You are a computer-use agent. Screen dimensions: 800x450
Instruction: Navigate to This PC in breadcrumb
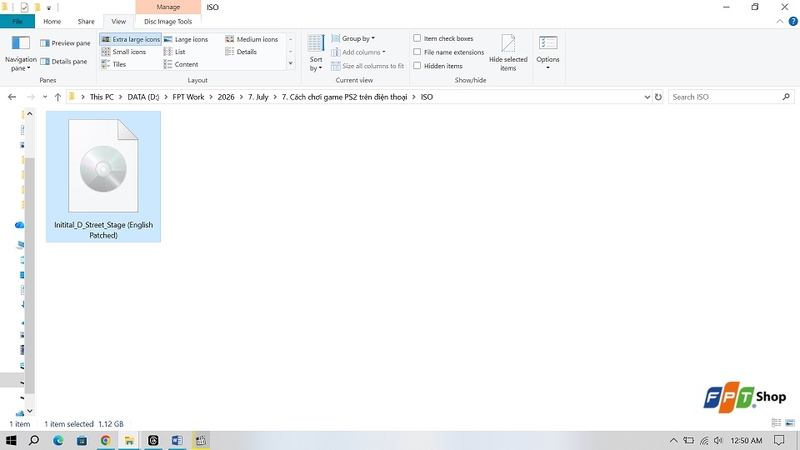point(102,97)
